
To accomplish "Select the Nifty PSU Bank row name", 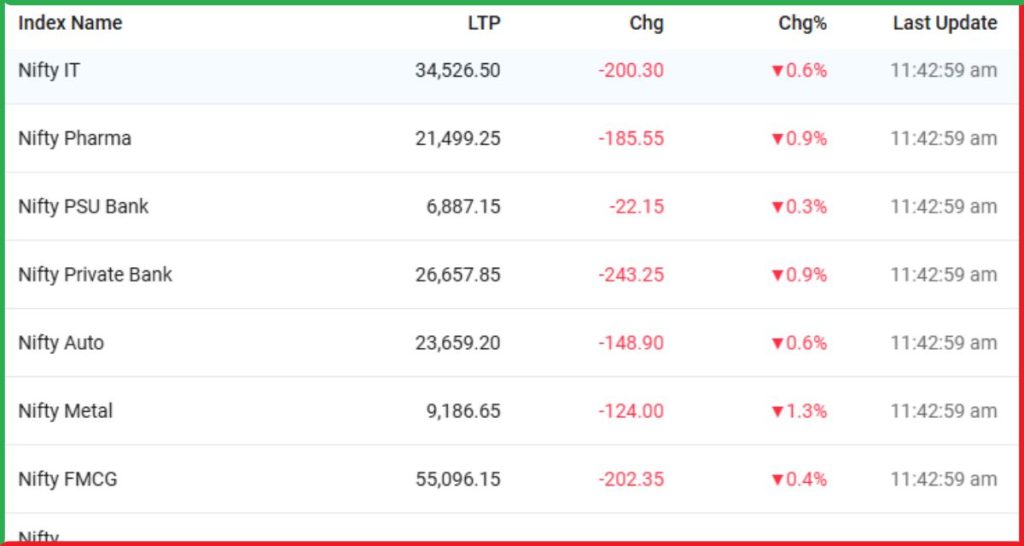I will 84,207.
